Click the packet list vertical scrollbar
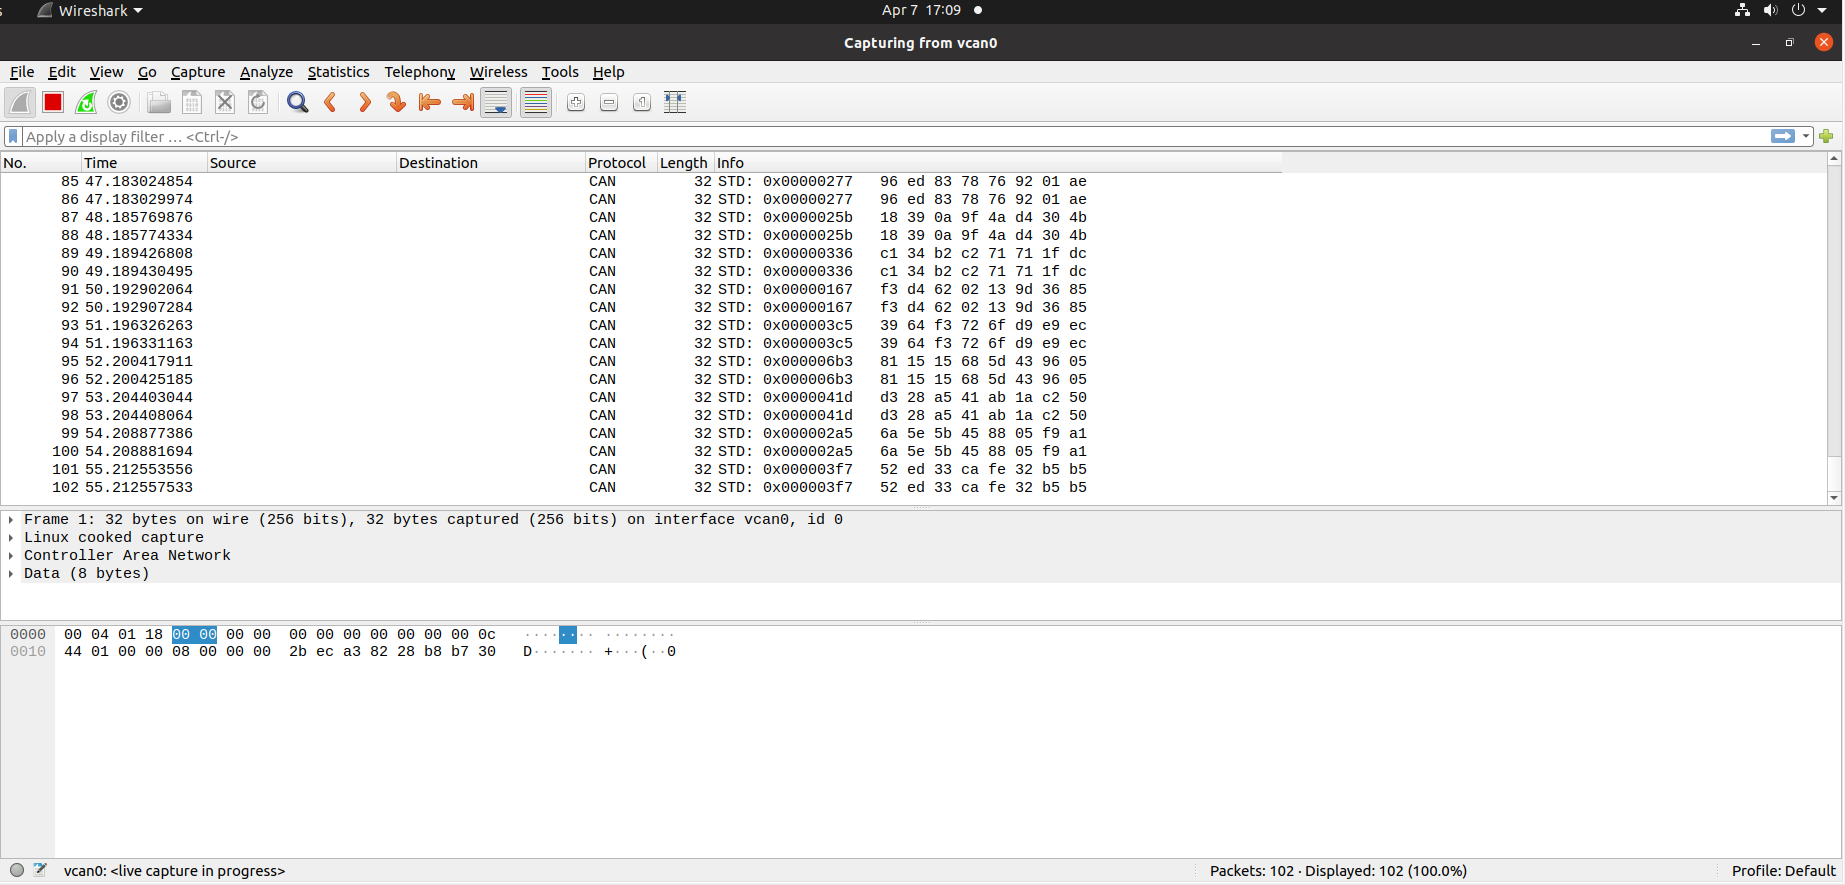The image size is (1845, 885). [x=1834, y=330]
